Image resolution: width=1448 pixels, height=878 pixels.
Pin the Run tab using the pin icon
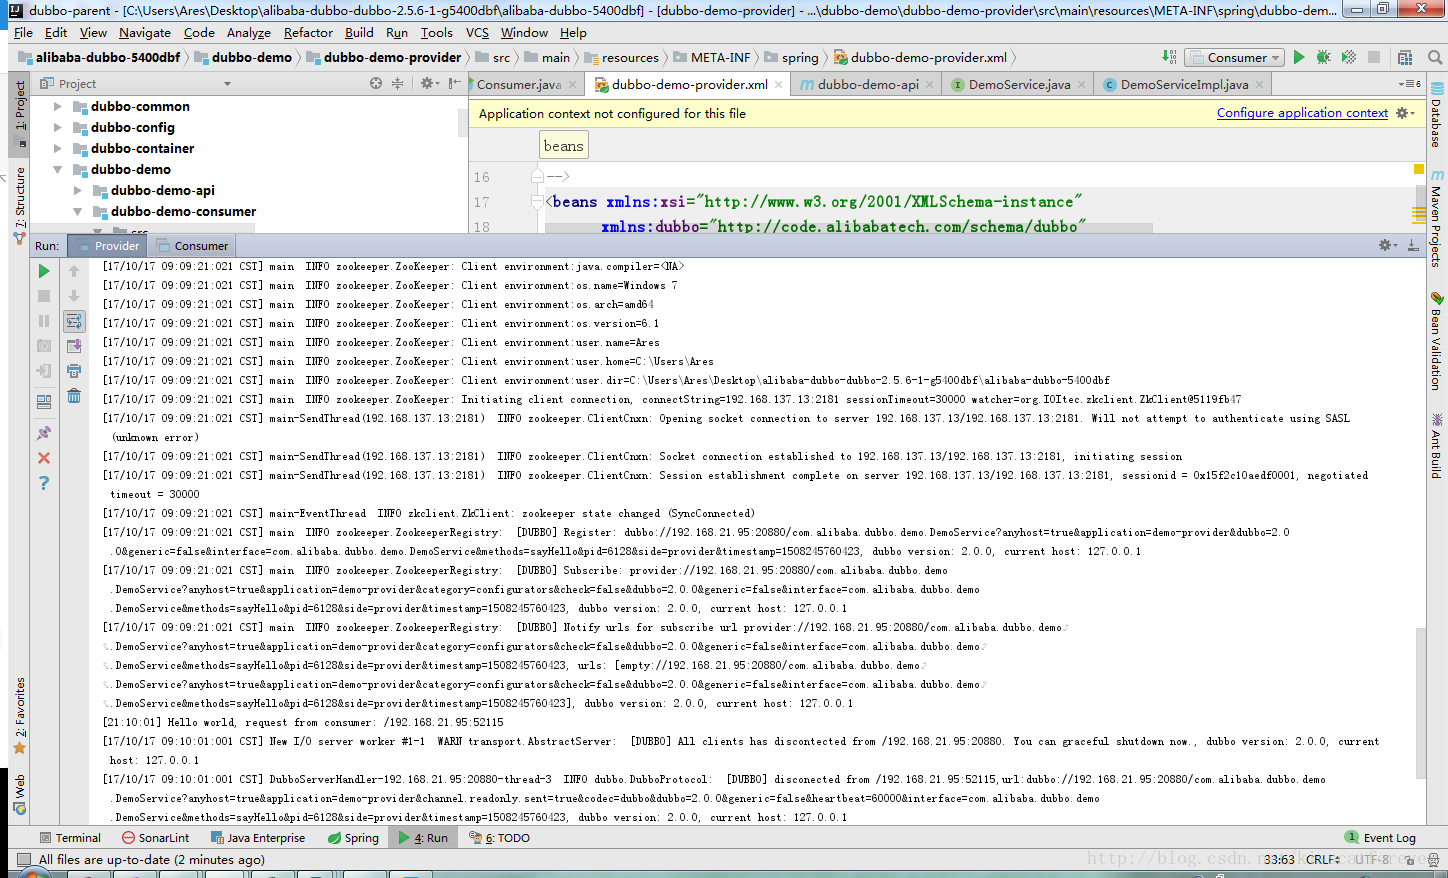44,433
